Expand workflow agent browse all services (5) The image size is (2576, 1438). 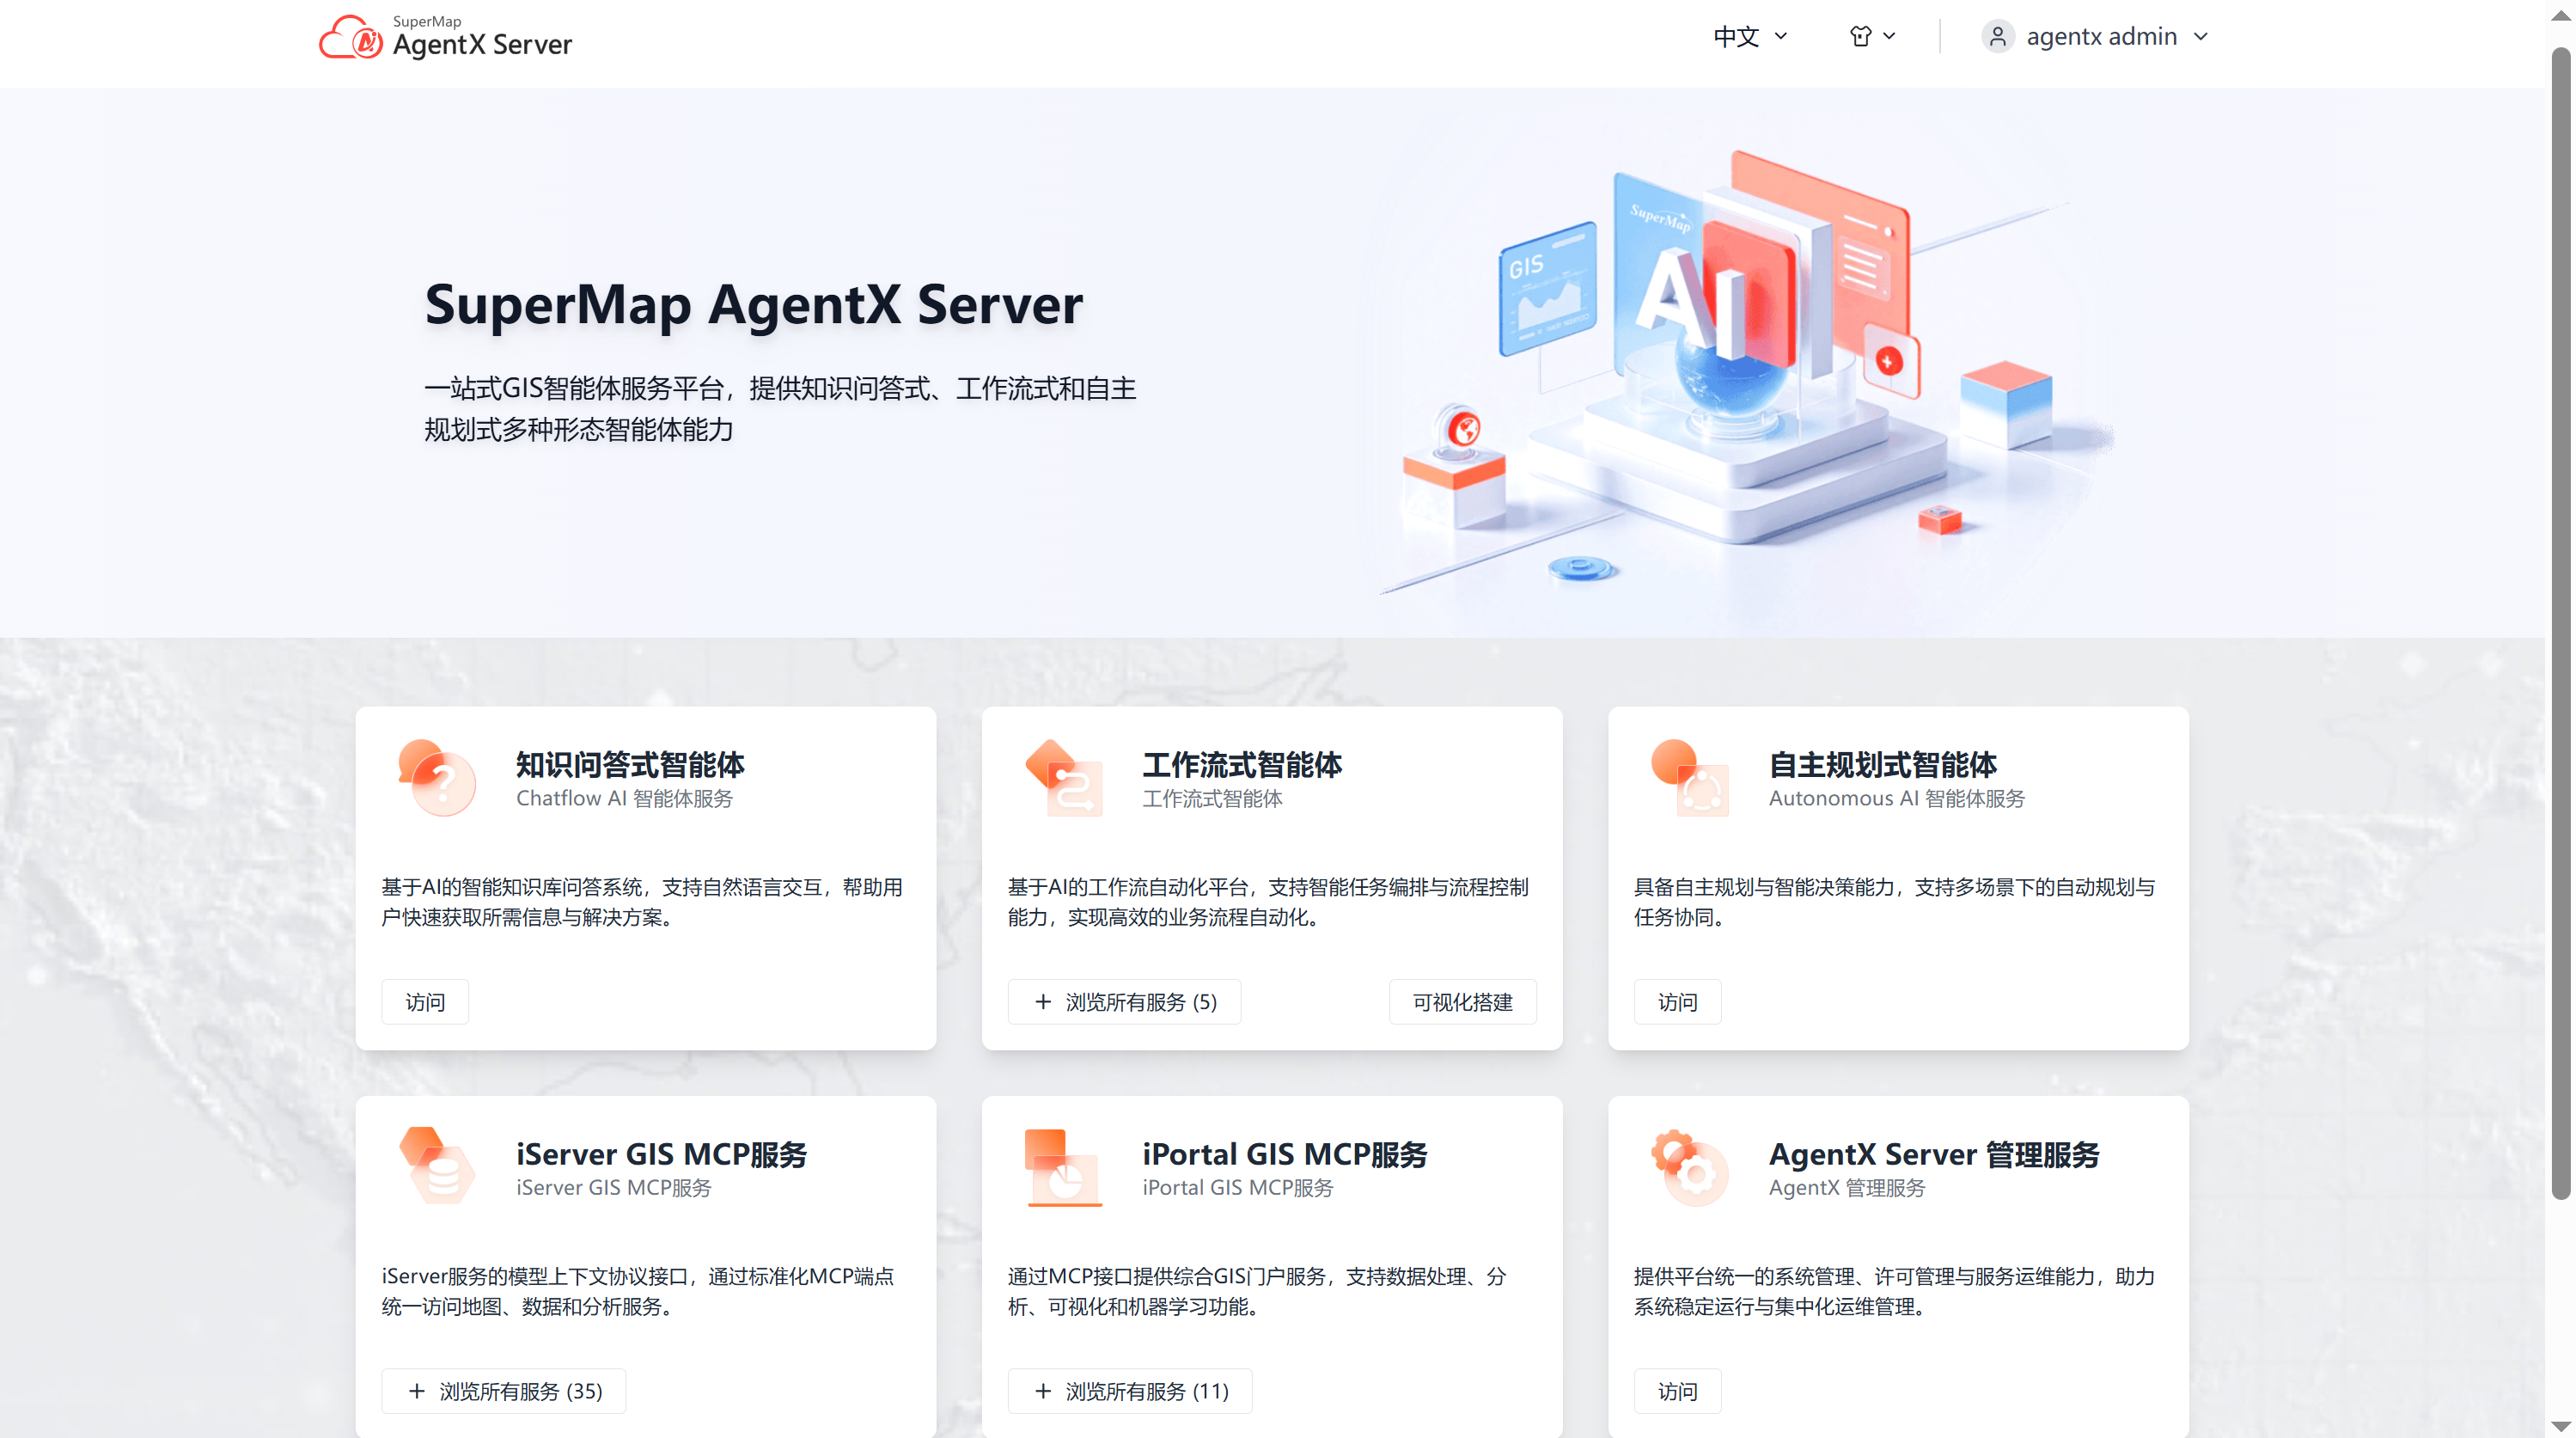tap(1124, 1002)
